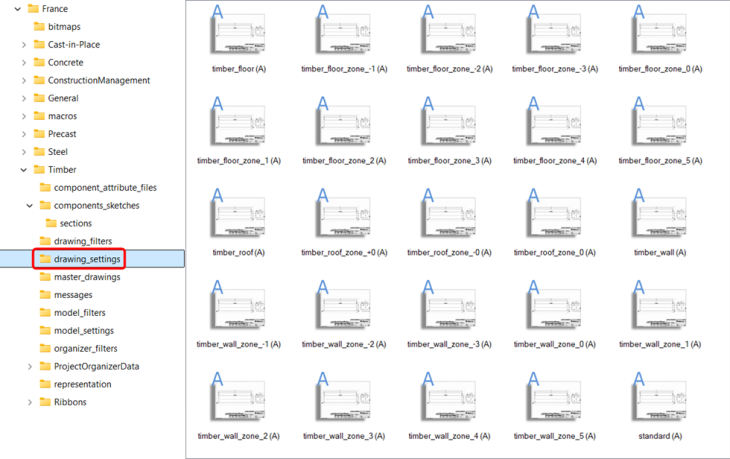Expand the Cast-in-Place folder chevron
This screenshot has height=459, width=730.
coord(24,45)
